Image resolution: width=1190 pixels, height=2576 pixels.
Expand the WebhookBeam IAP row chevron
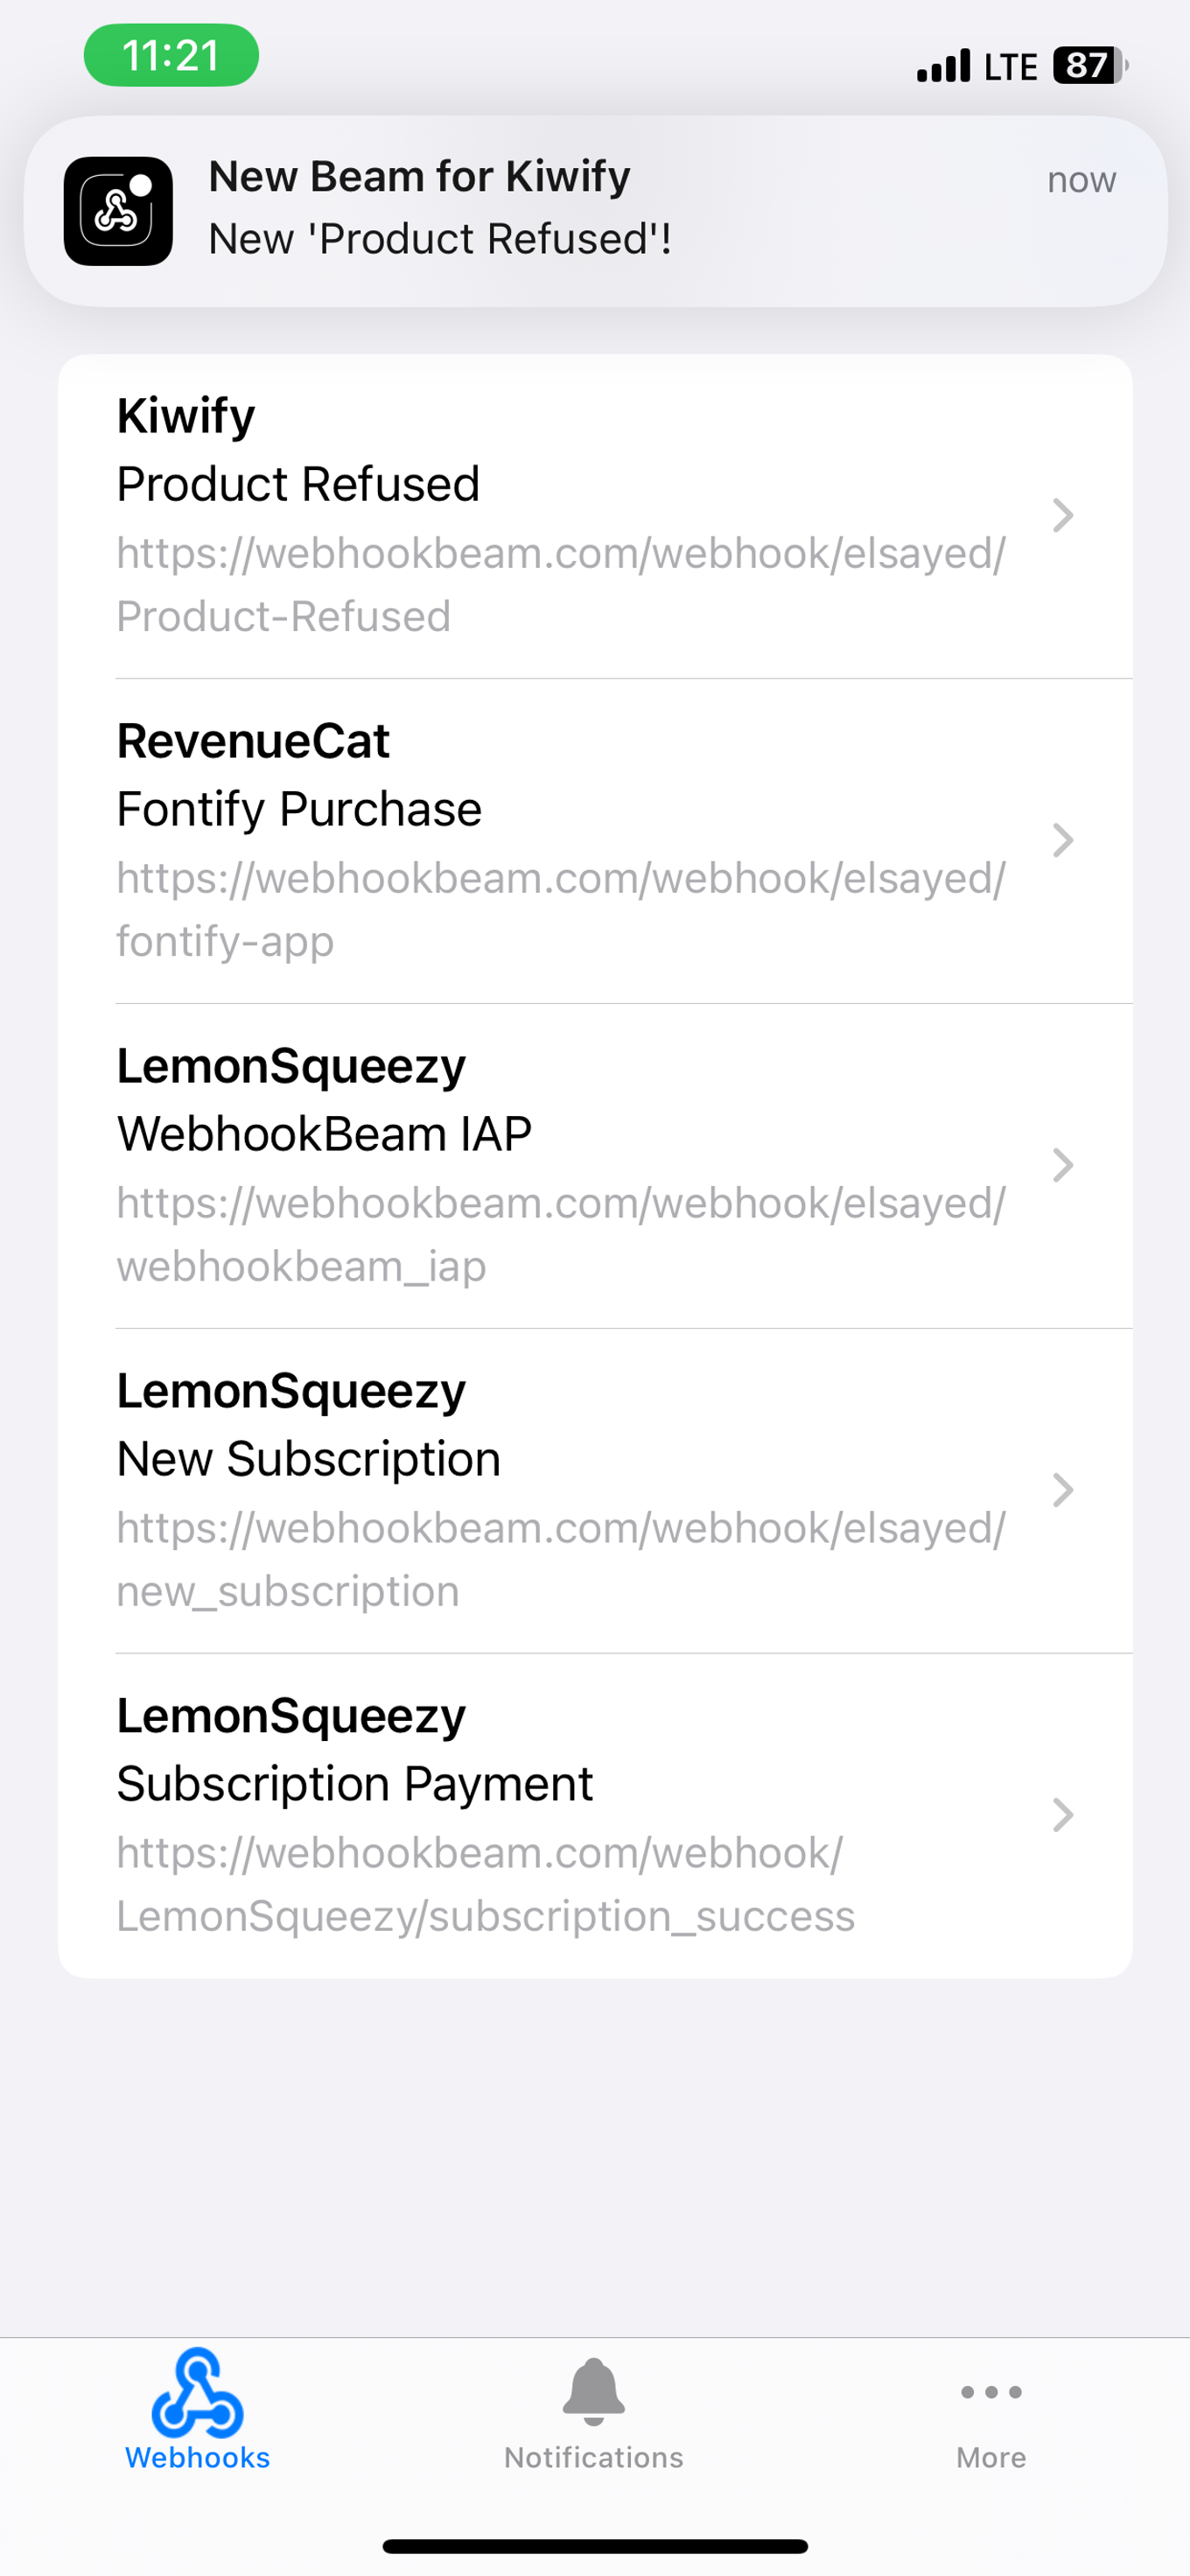coord(1062,1165)
